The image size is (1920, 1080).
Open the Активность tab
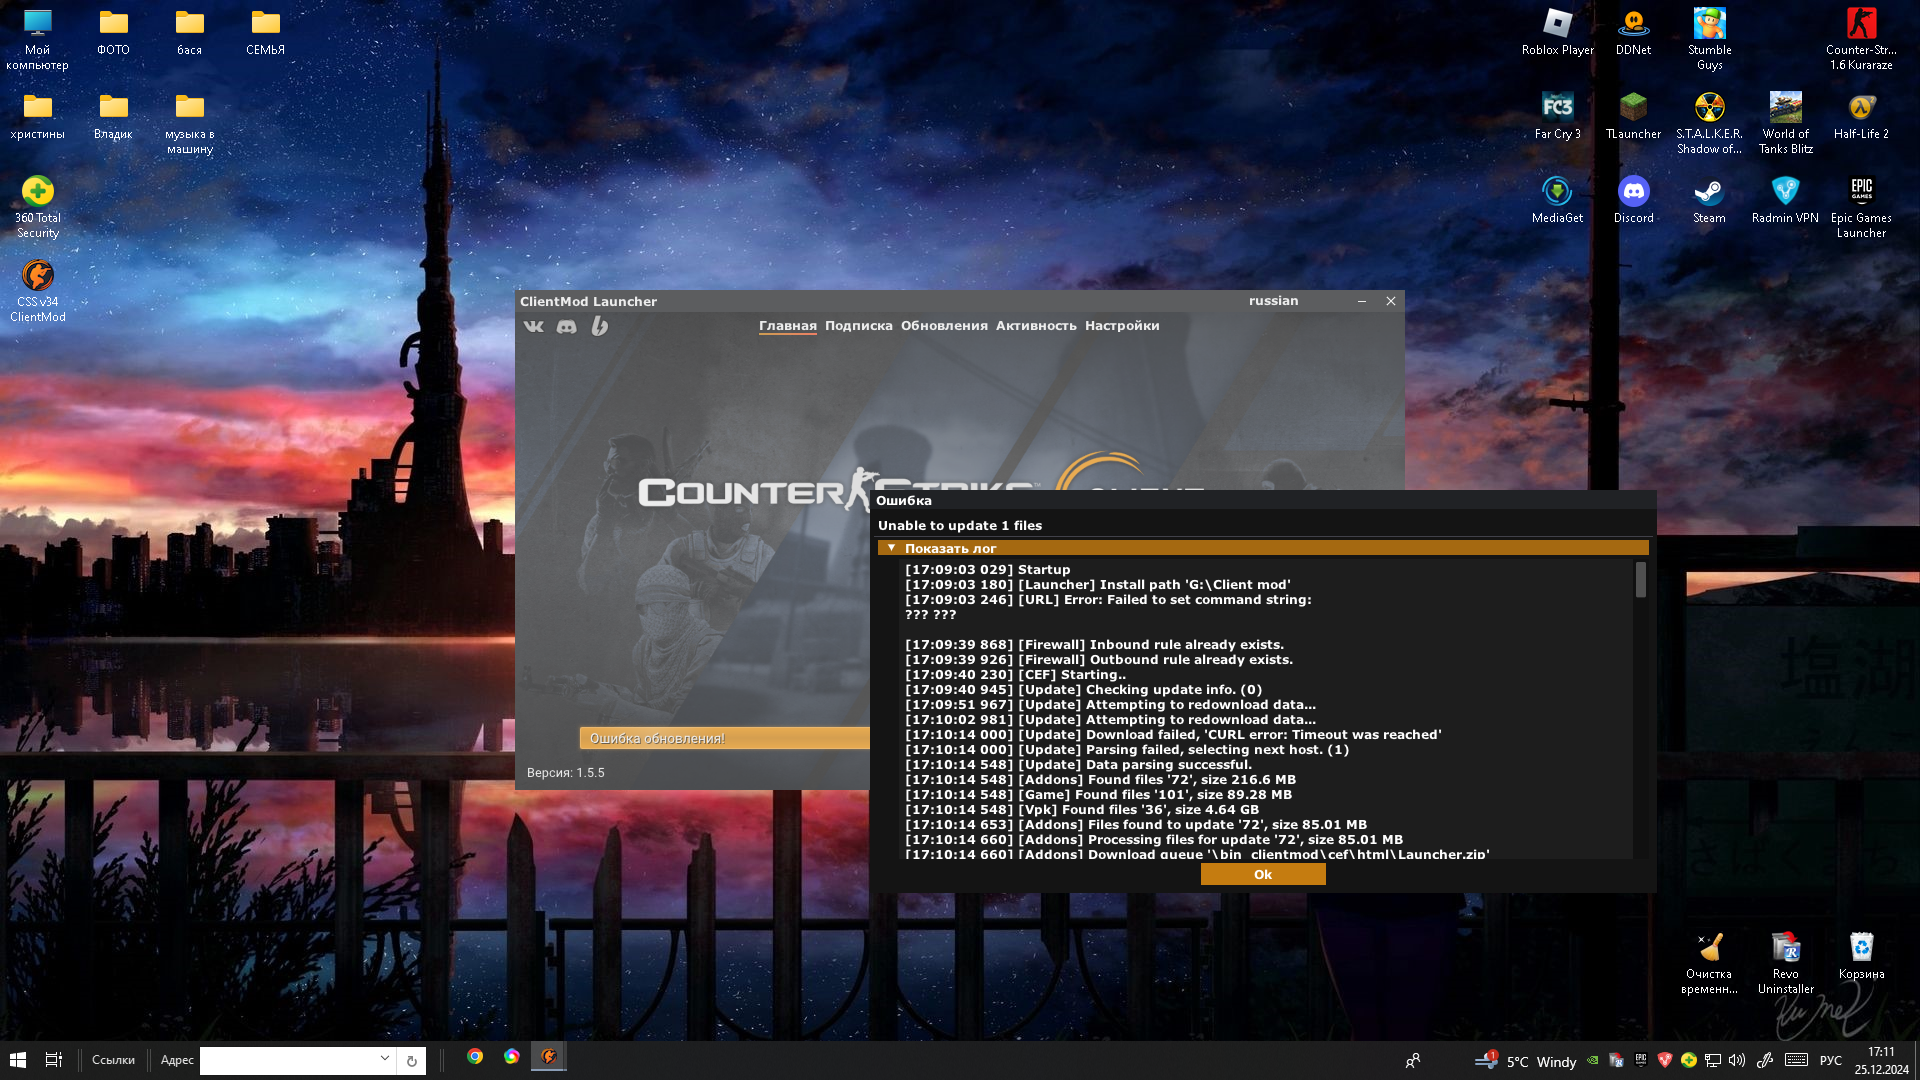click(1036, 326)
